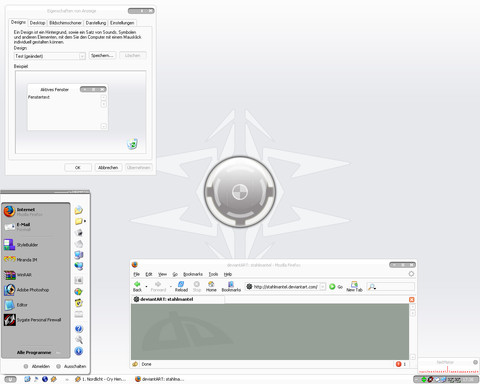Viewport: 480px width, 384px height.
Task: Open the Bookmarks toolbar icon
Action: click(231, 284)
